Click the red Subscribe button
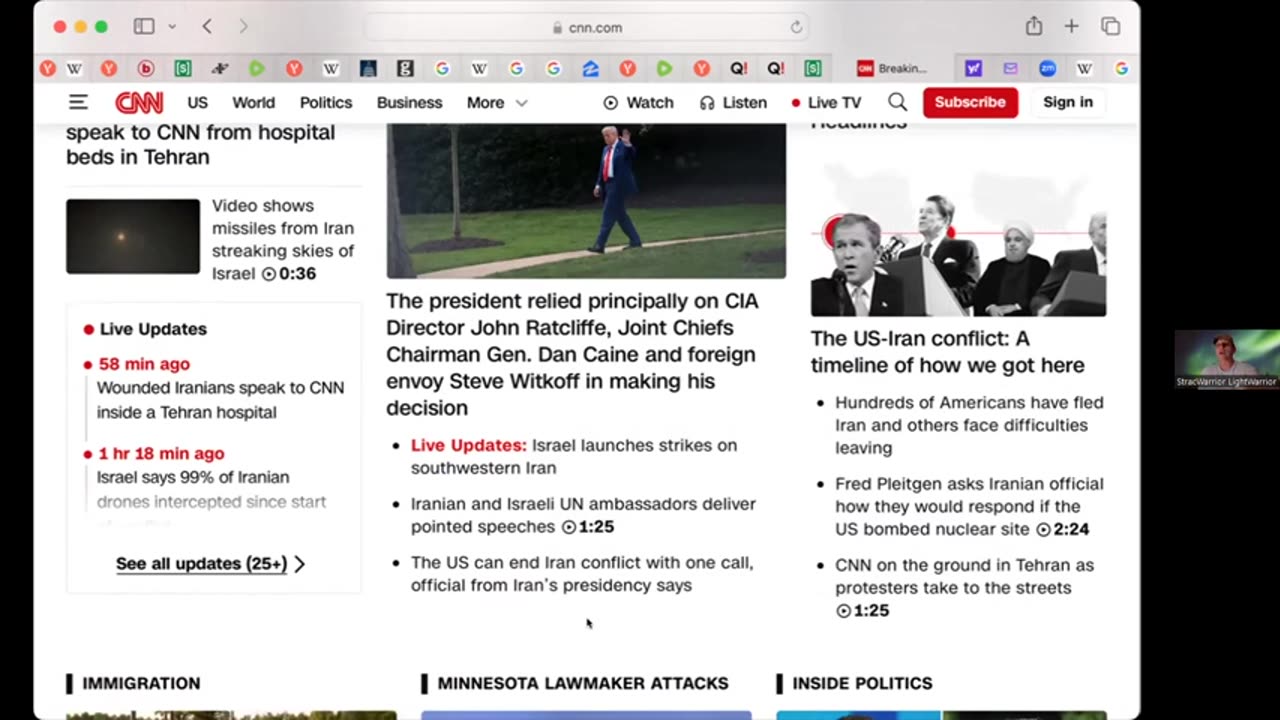Viewport: 1280px width, 720px height. (970, 102)
